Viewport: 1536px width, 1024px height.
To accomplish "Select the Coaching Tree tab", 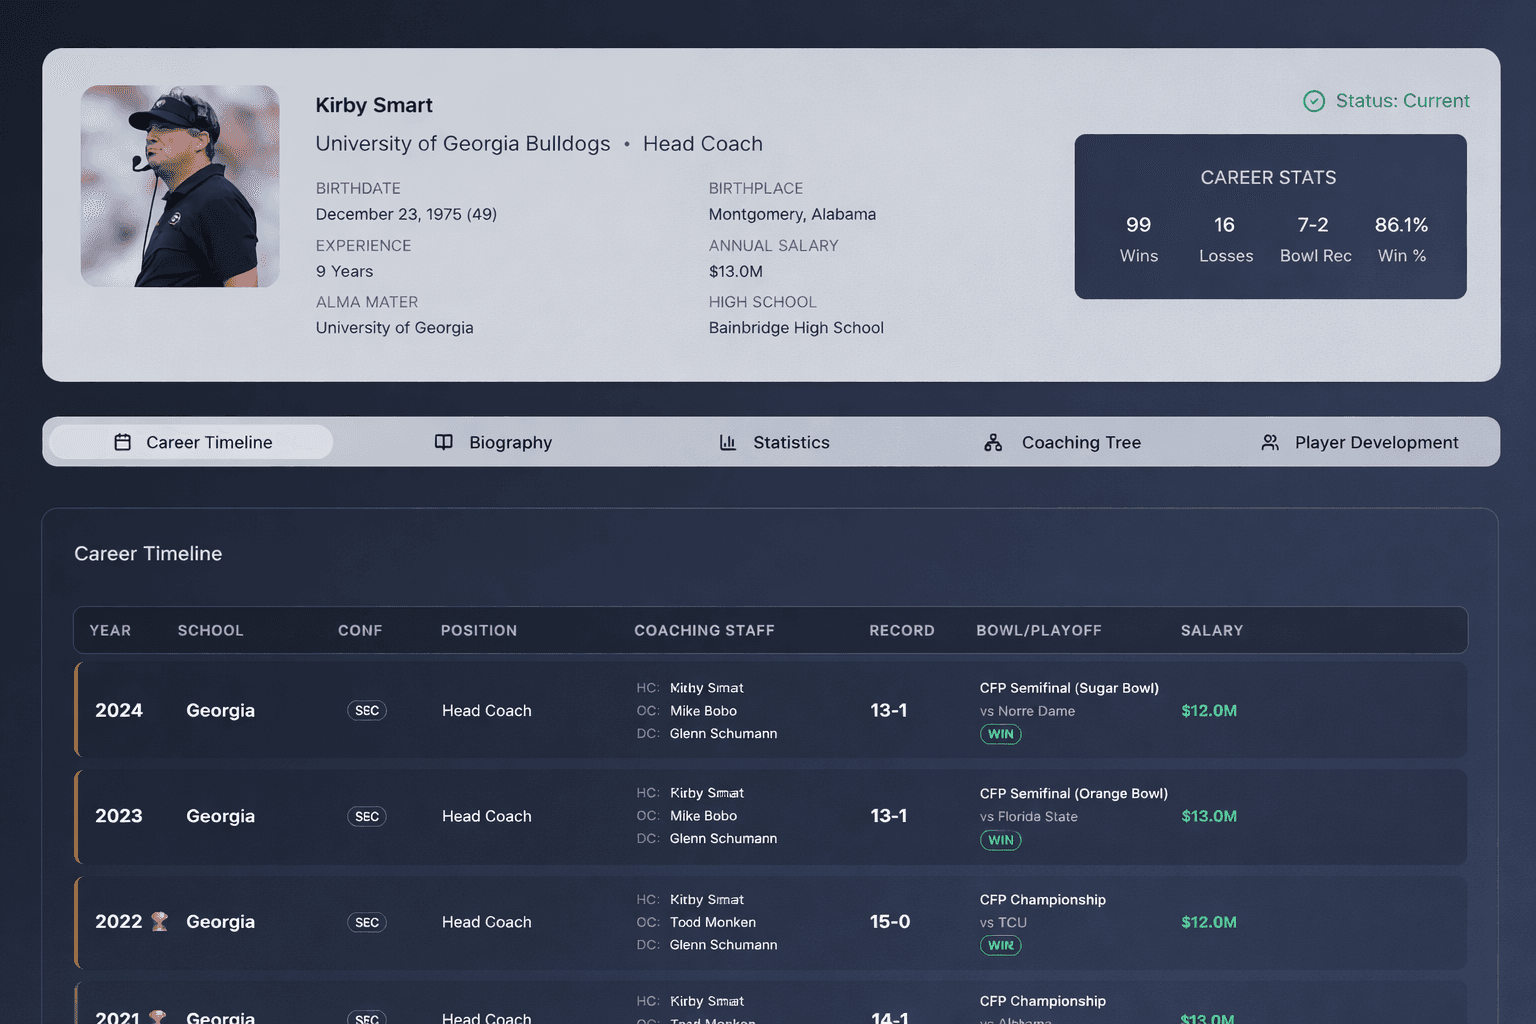I will (x=1062, y=442).
